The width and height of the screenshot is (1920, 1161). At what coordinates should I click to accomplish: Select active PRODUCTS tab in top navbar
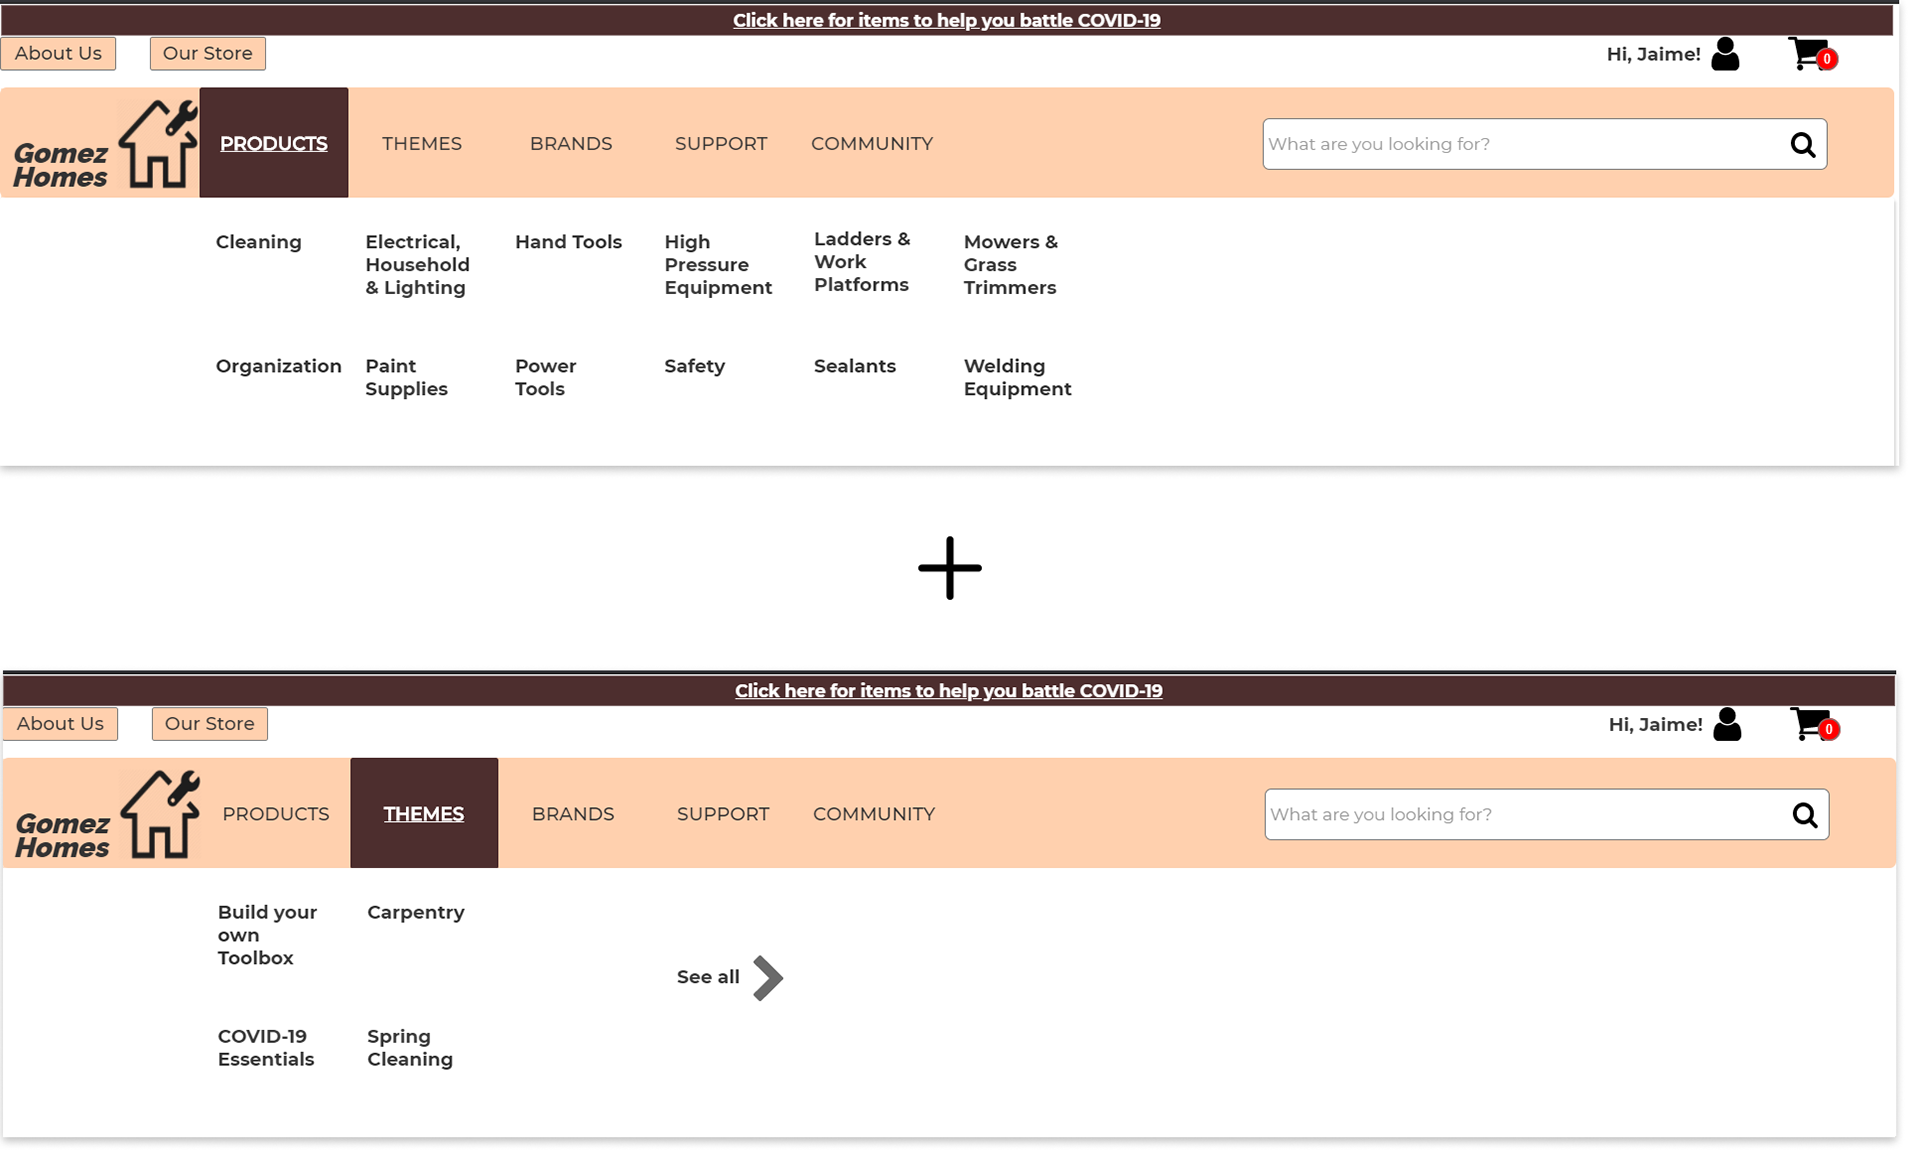(274, 143)
